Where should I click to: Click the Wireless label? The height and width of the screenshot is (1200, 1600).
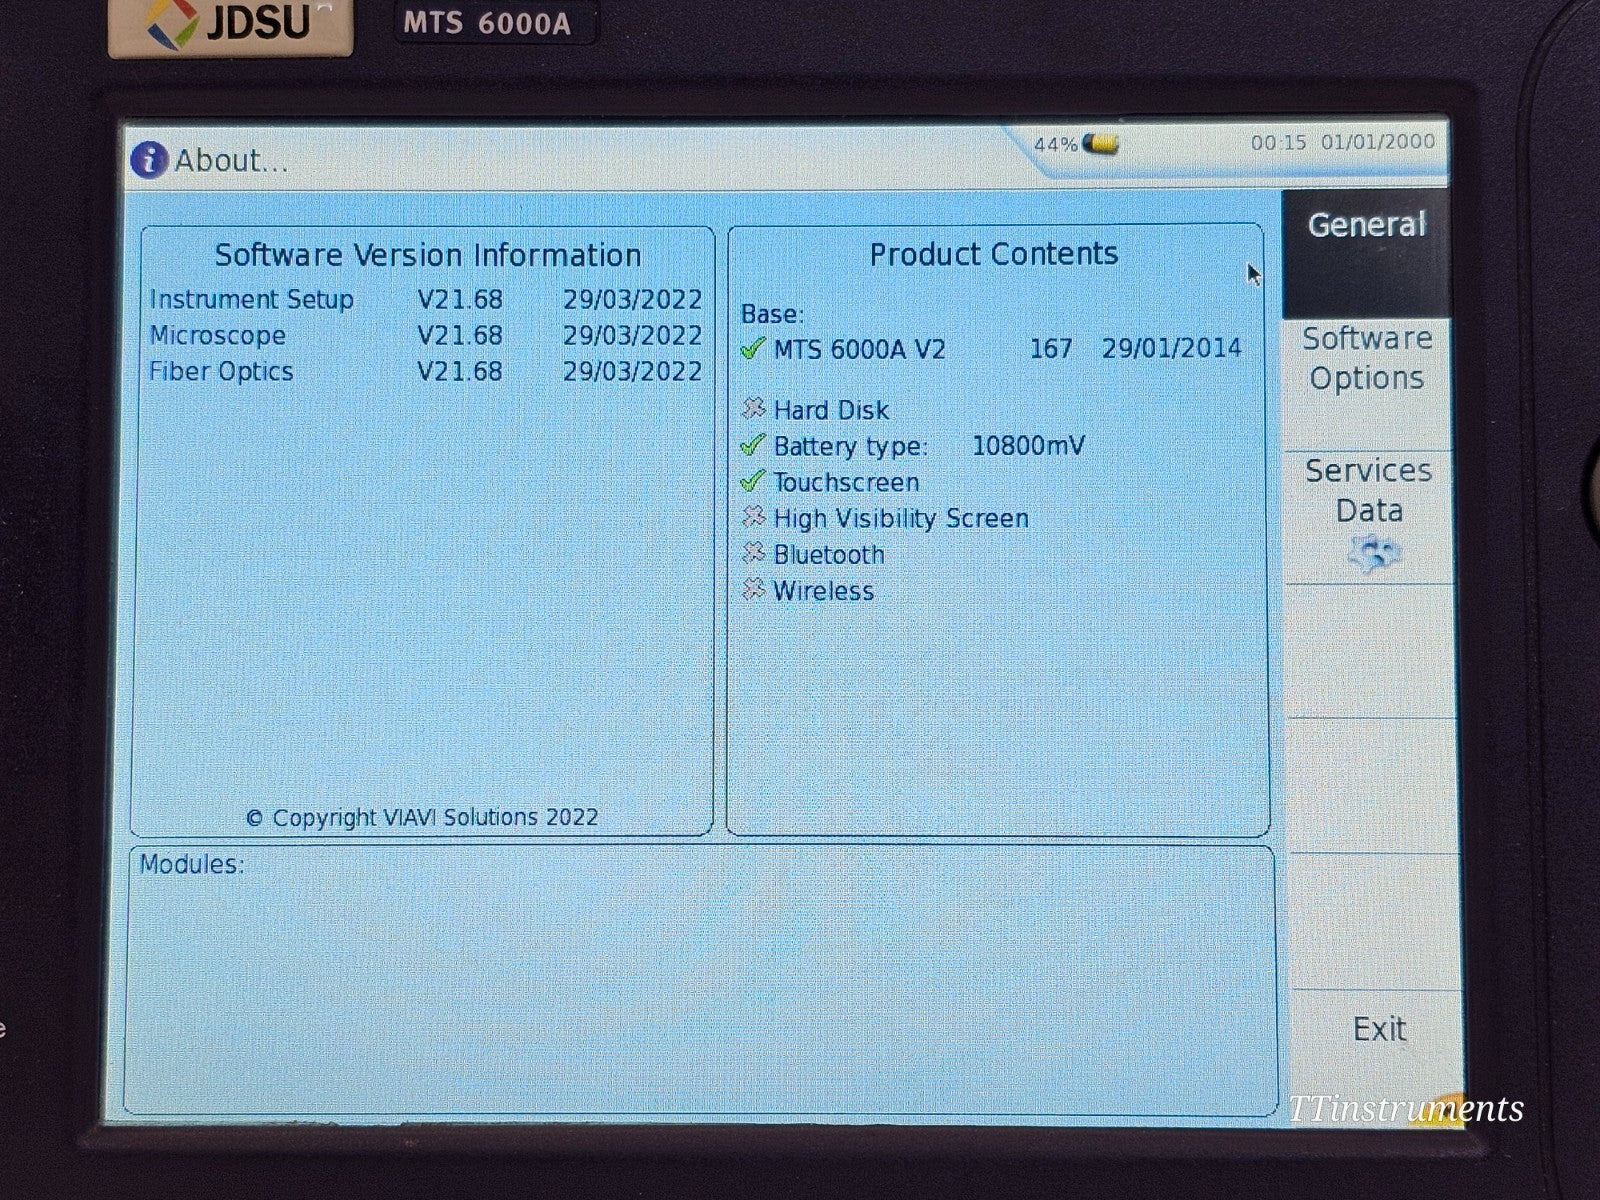click(x=823, y=590)
